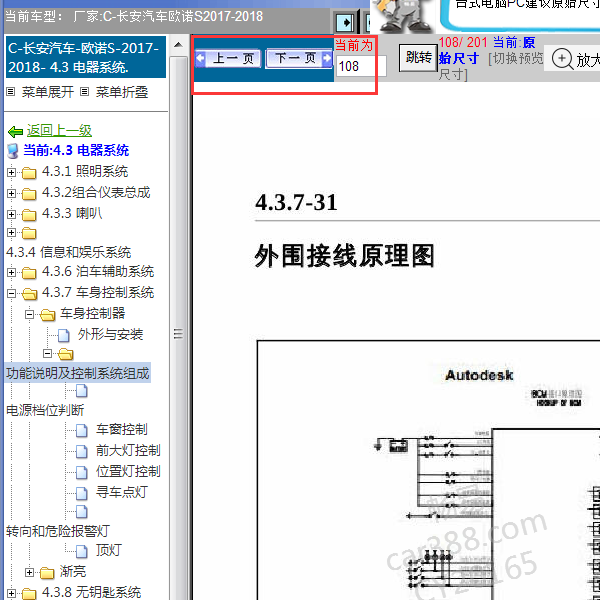Screen dimensions: 600x600
Task: Expand the 4.3.4 信息和娱乐系统 node
Action: click(x=11, y=233)
